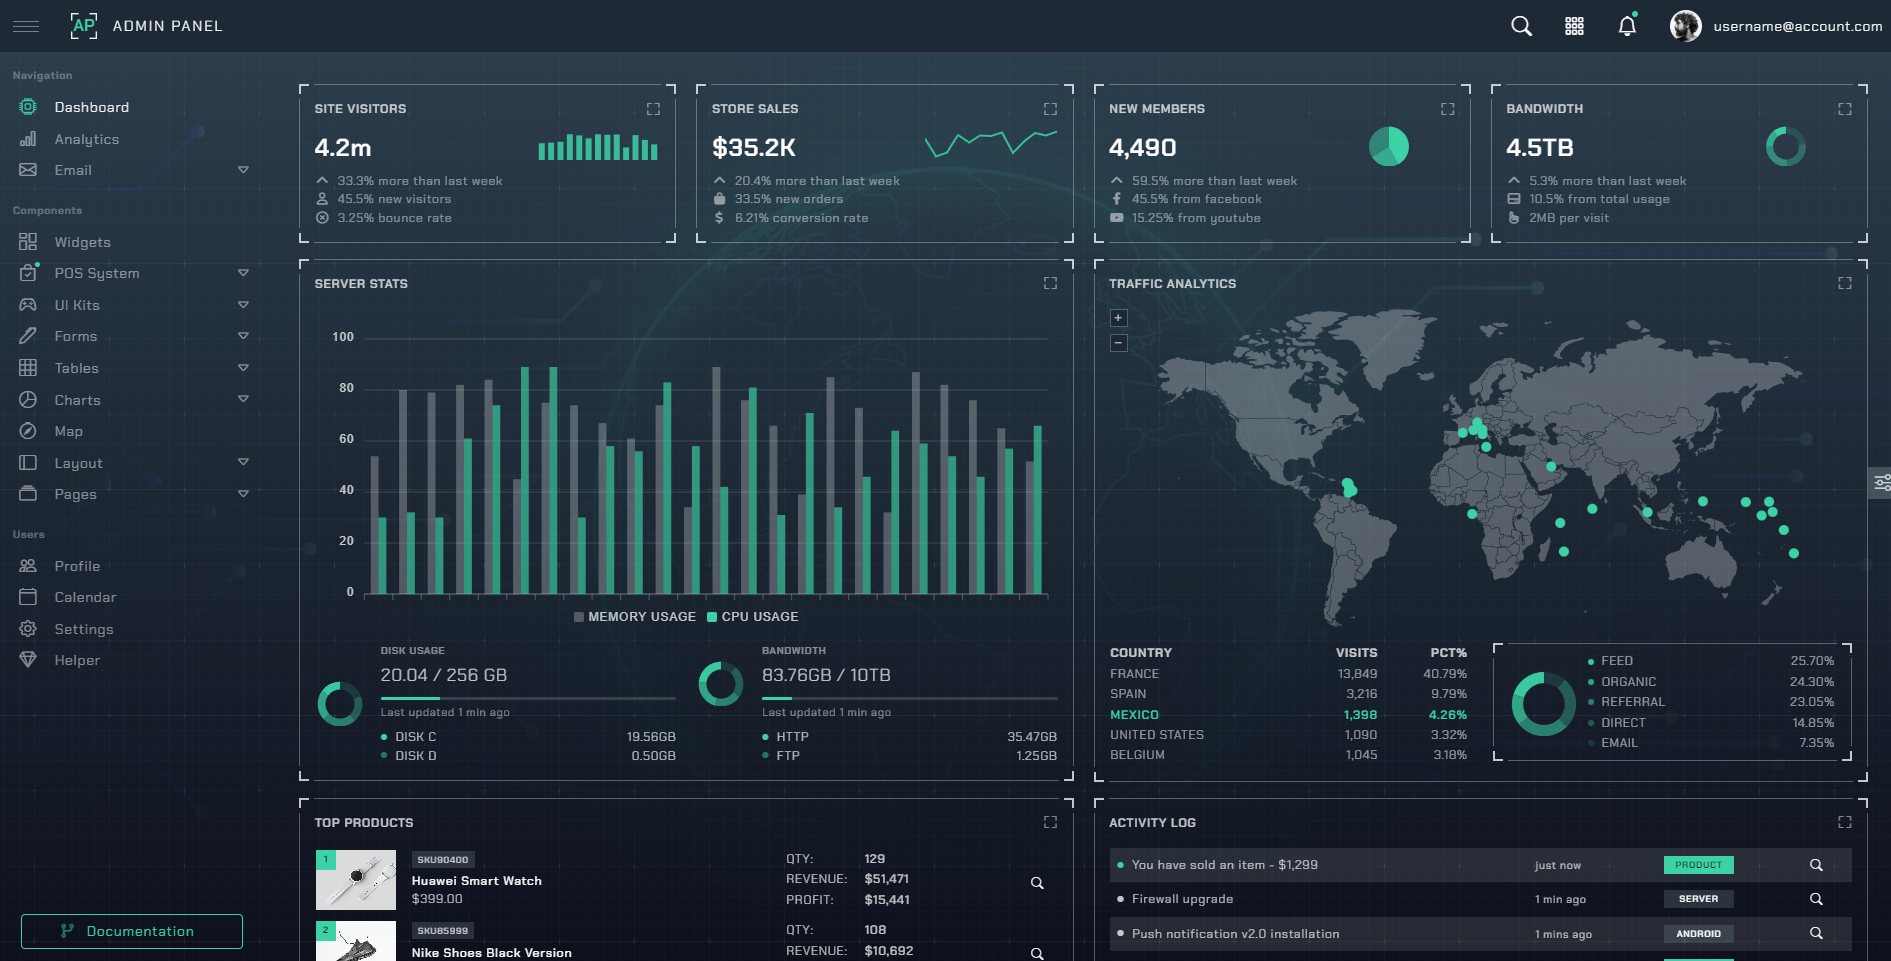Expand the Email navigation menu

243,170
